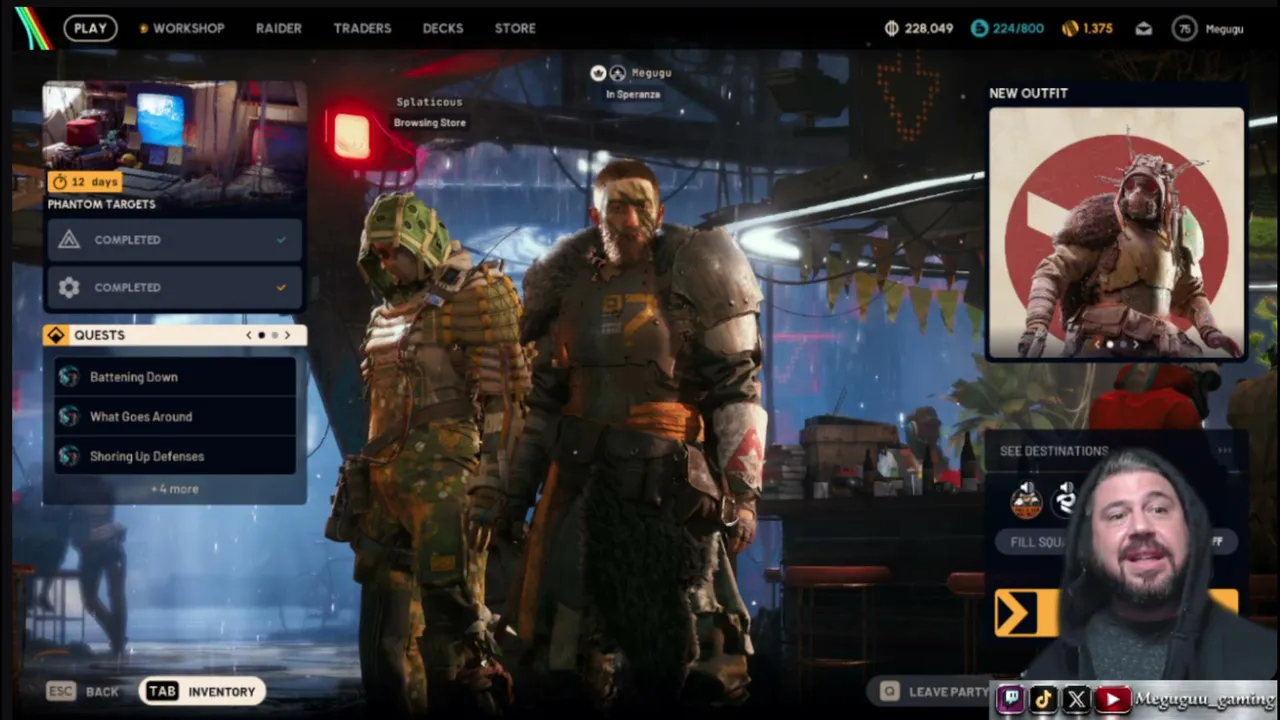The height and width of the screenshot is (720, 1280).
Task: Click the orange squad member avatar
Action: (x=1026, y=499)
